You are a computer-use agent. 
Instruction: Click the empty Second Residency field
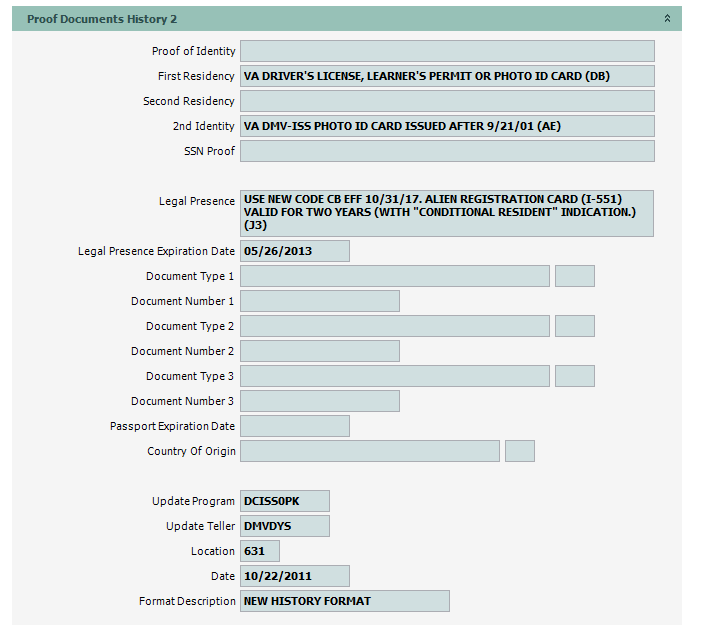tap(447, 101)
